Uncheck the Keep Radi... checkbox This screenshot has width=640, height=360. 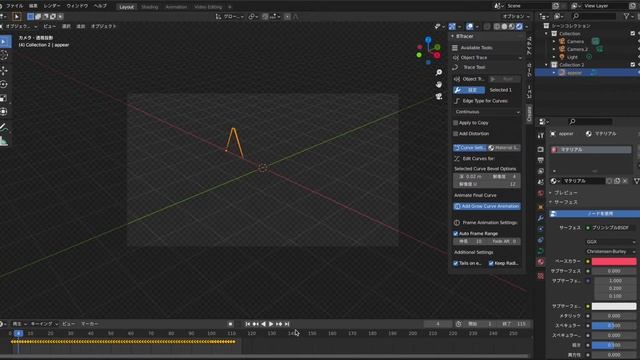click(491, 263)
